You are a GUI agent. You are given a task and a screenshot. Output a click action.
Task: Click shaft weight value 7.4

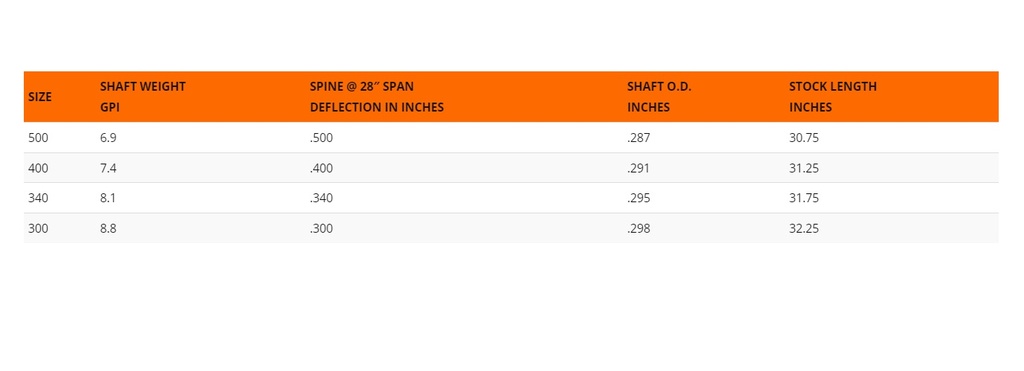click(108, 168)
